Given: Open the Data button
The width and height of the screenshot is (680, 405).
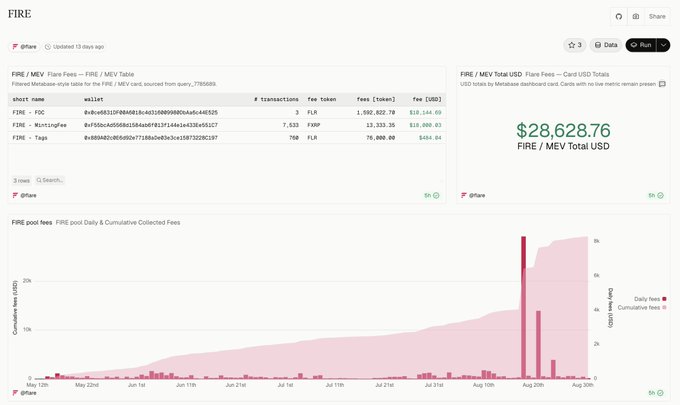Looking at the screenshot, I should (x=605, y=45).
